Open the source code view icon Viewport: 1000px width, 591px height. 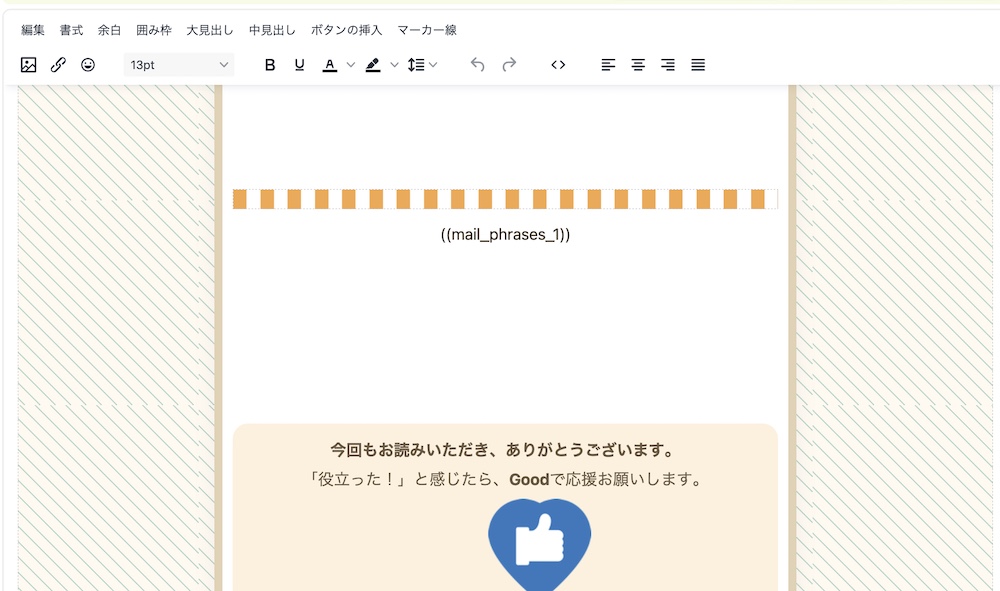[558, 65]
